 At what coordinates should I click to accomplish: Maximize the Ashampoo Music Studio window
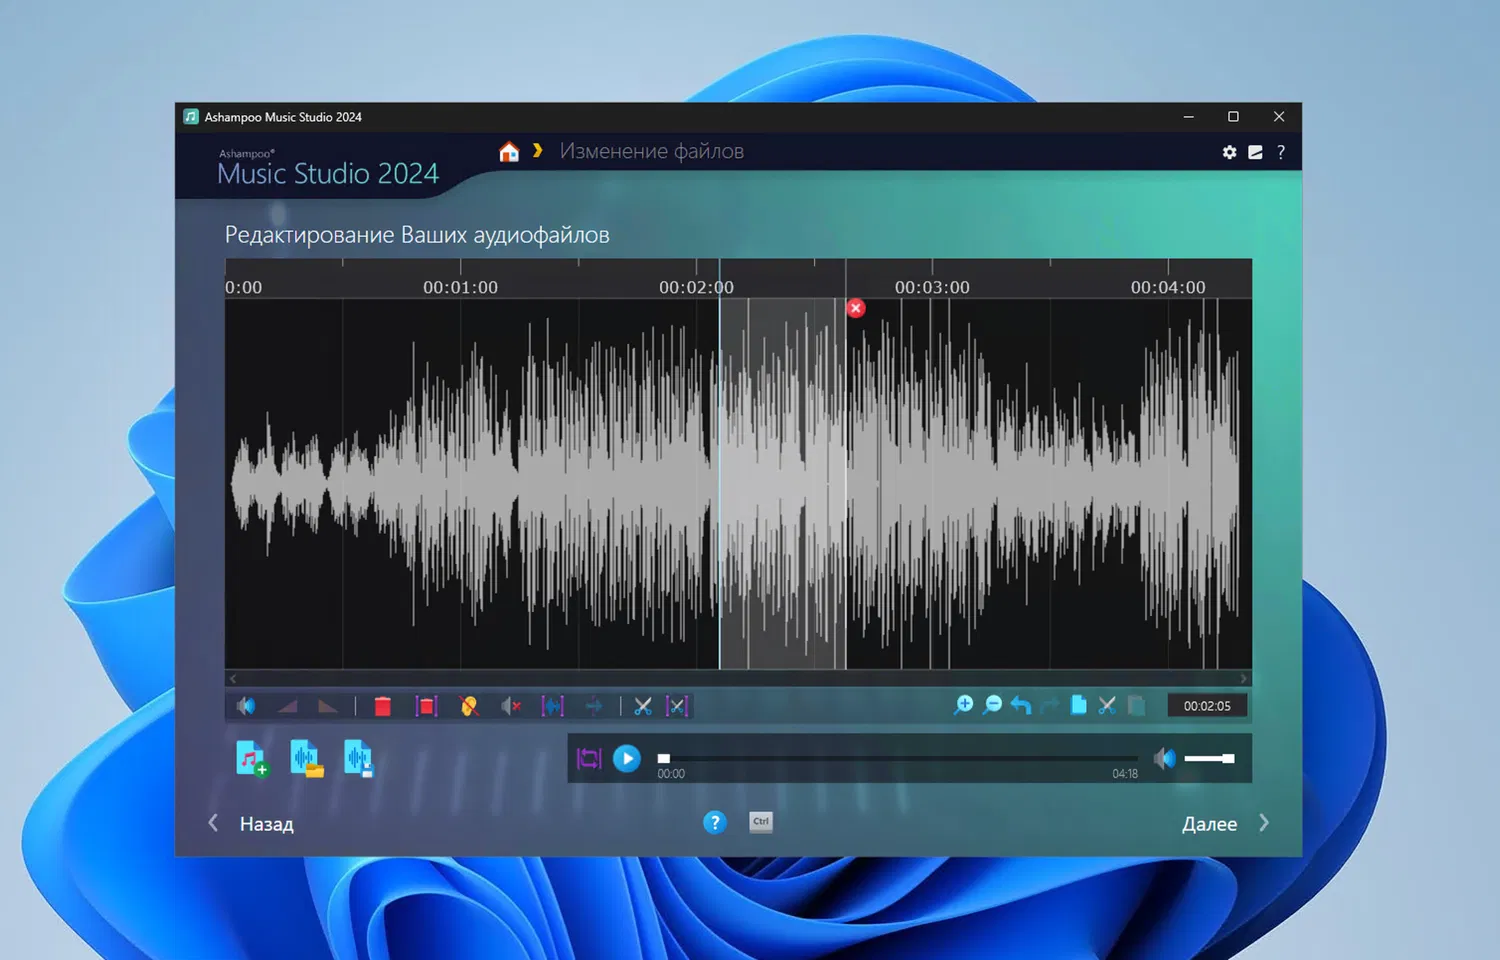[x=1233, y=117]
